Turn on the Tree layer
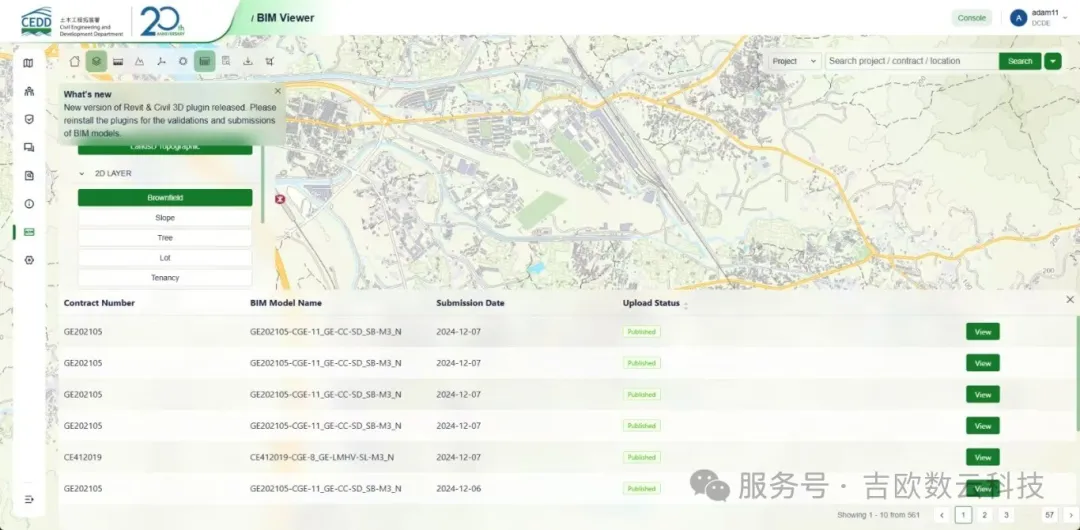Viewport: 1080px width, 530px height. coord(165,238)
